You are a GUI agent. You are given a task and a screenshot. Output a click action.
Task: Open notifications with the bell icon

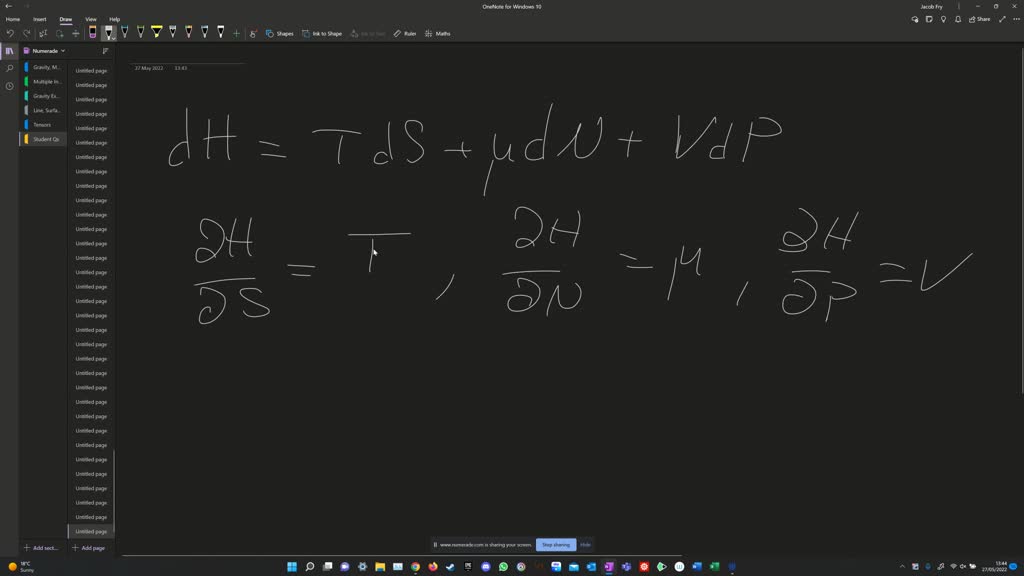(x=957, y=19)
